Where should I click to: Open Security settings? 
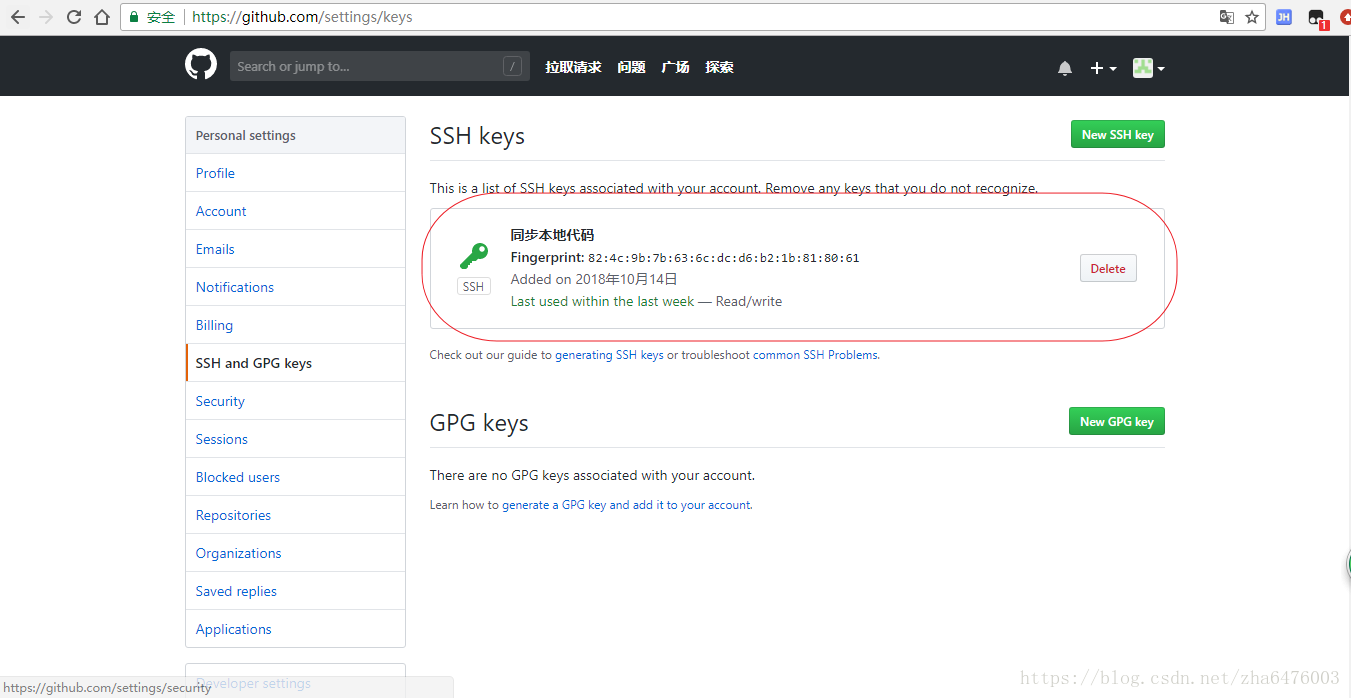[x=295, y=401]
